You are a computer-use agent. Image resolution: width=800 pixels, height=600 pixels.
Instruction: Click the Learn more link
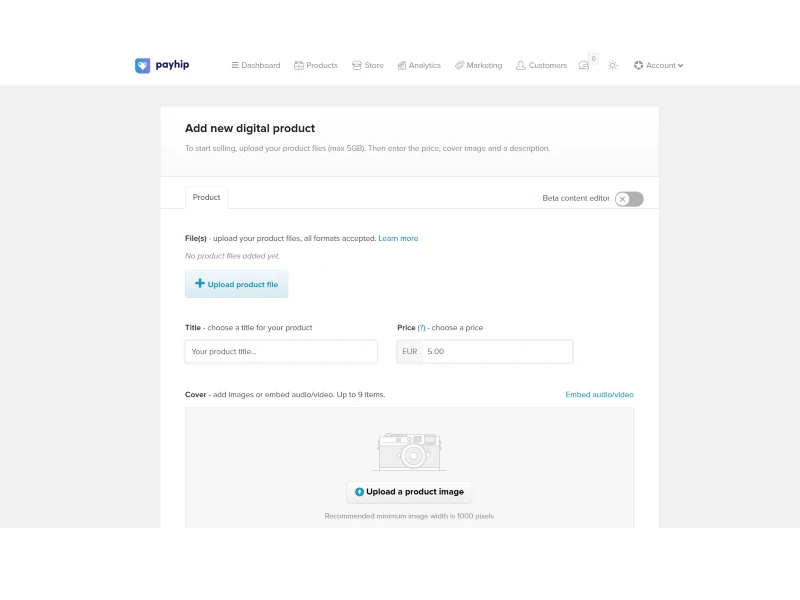[x=398, y=238]
